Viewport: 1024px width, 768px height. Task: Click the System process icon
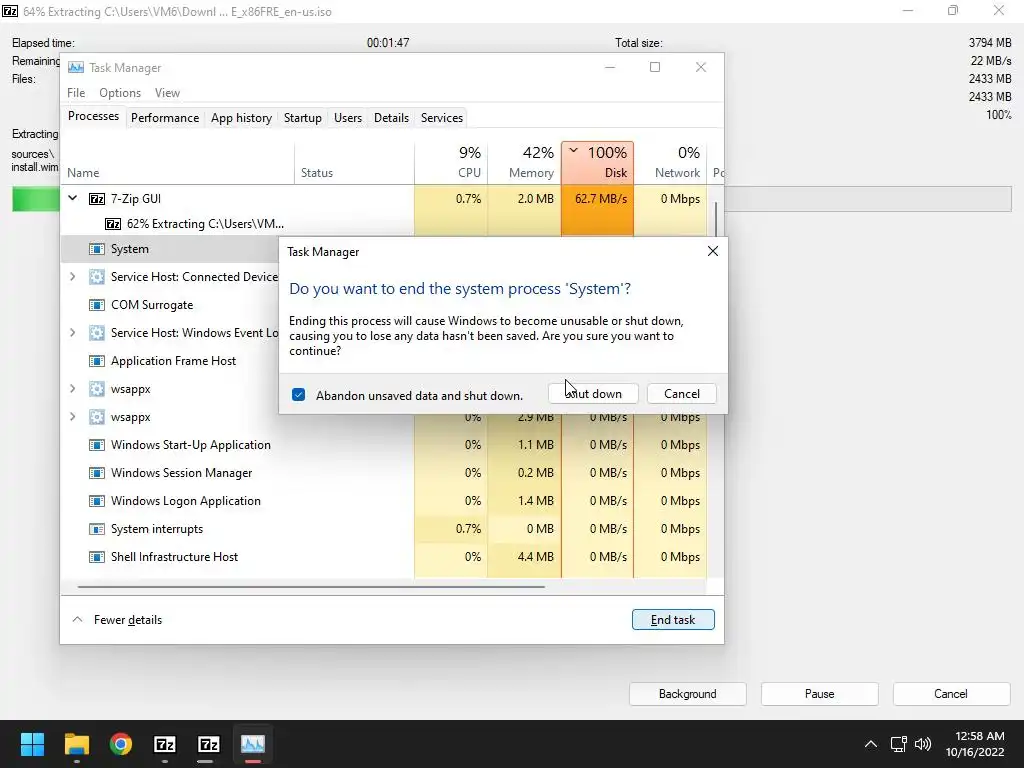[x=97, y=249]
